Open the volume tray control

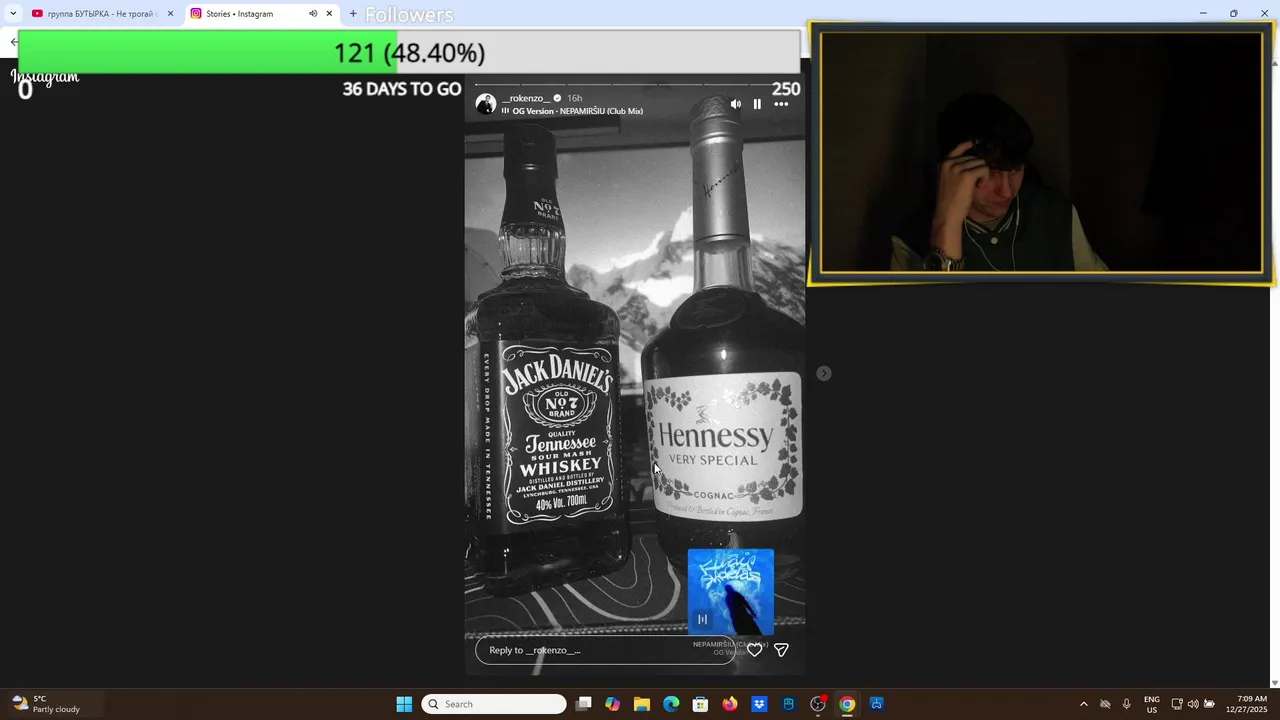click(1193, 704)
